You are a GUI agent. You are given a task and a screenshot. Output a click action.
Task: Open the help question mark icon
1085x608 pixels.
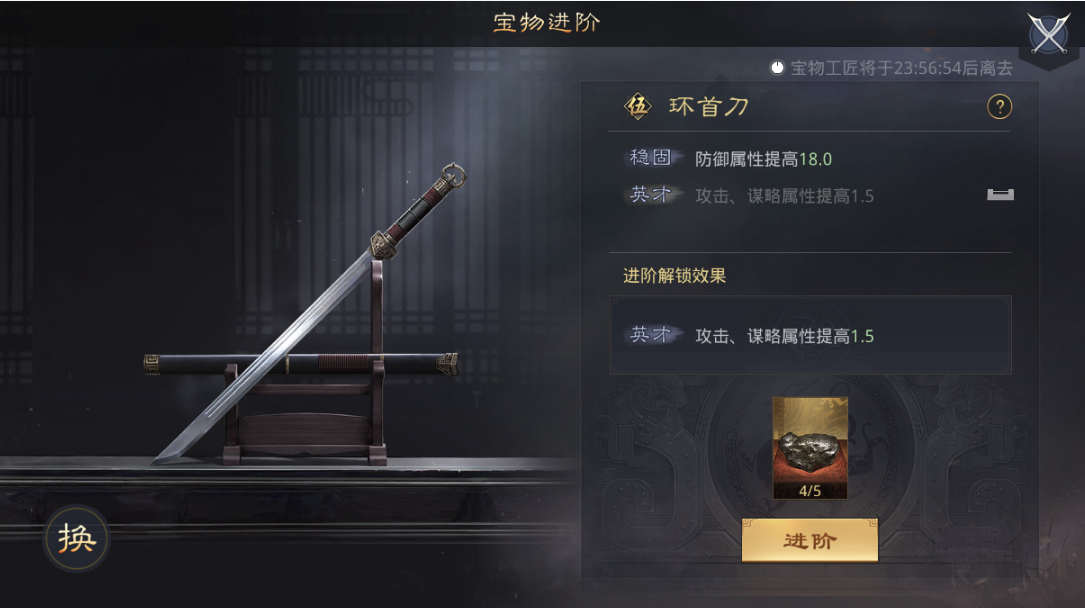(x=999, y=107)
